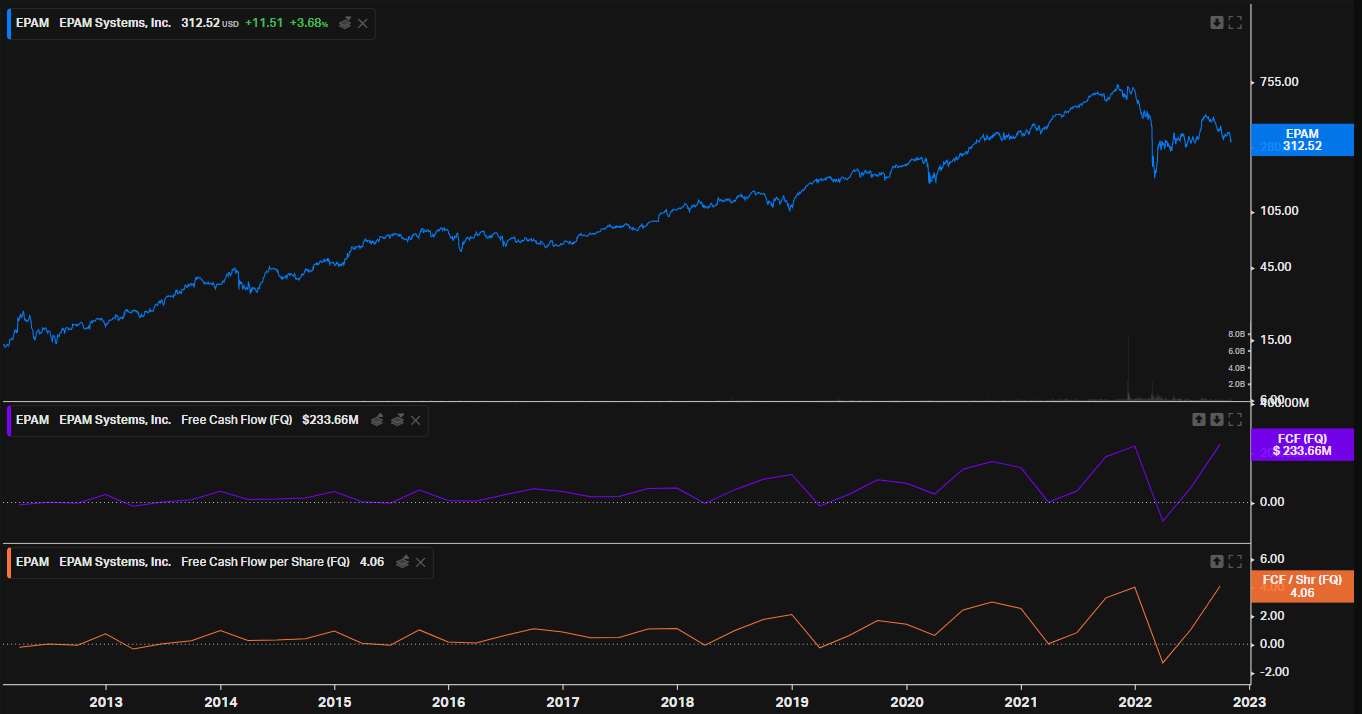
Task: Remove the Free Cash Flow per Share series
Action: [421, 562]
